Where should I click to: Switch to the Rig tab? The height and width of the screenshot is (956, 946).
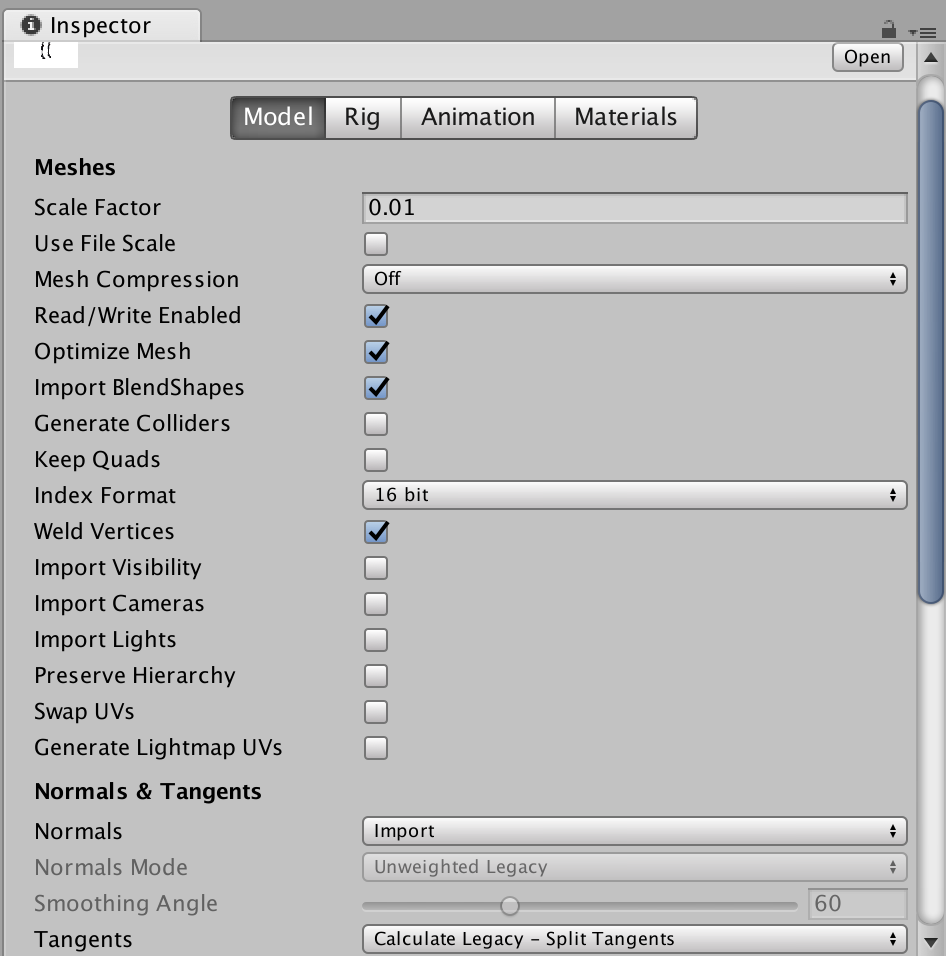click(361, 117)
